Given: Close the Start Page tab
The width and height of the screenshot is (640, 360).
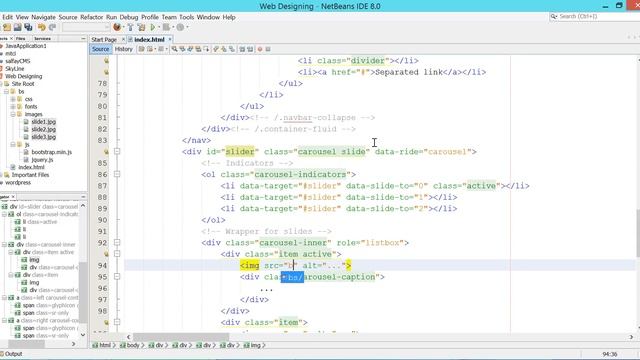Looking at the screenshot, I should pos(123,40).
